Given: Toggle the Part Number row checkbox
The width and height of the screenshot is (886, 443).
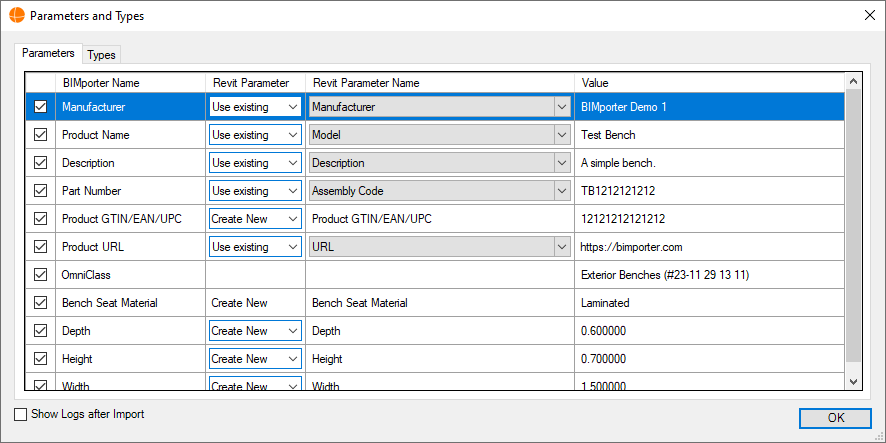Looking at the screenshot, I should coord(41,191).
